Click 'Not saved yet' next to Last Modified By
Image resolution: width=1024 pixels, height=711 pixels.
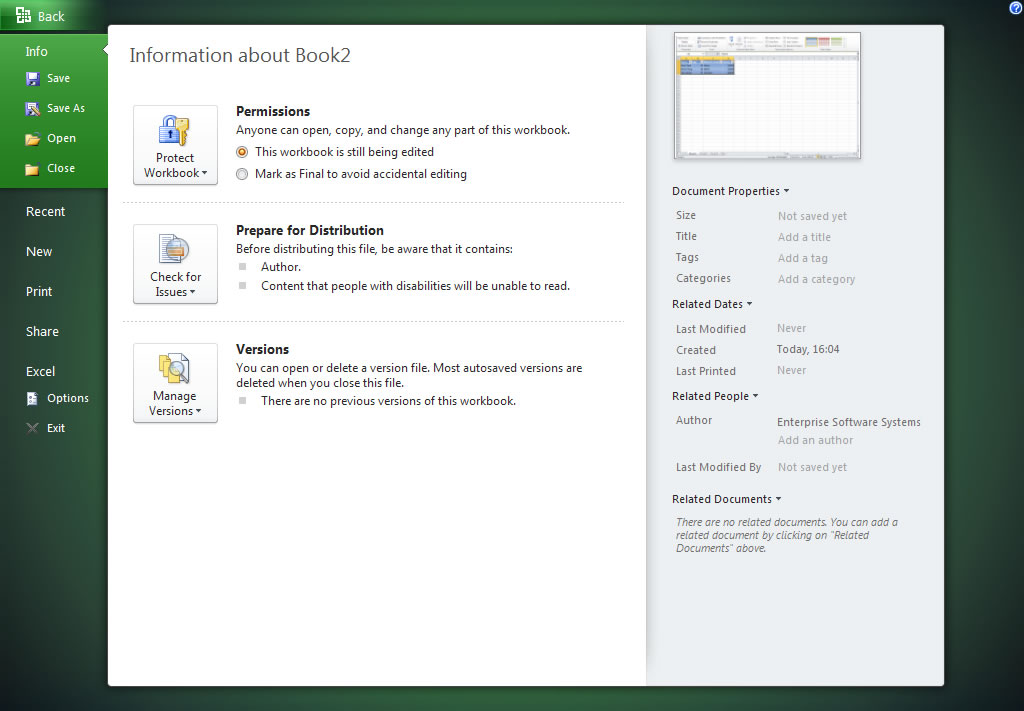(x=812, y=467)
